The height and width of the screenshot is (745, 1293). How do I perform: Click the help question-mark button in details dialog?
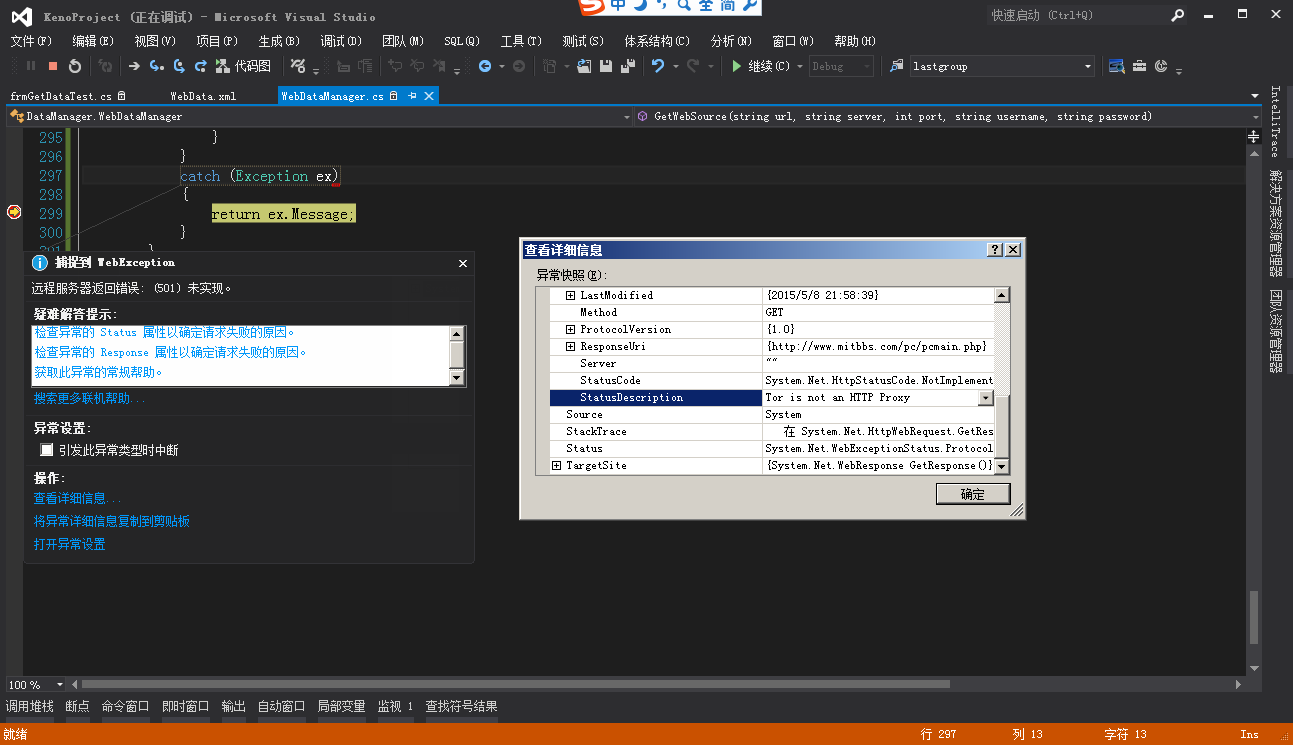coord(995,250)
